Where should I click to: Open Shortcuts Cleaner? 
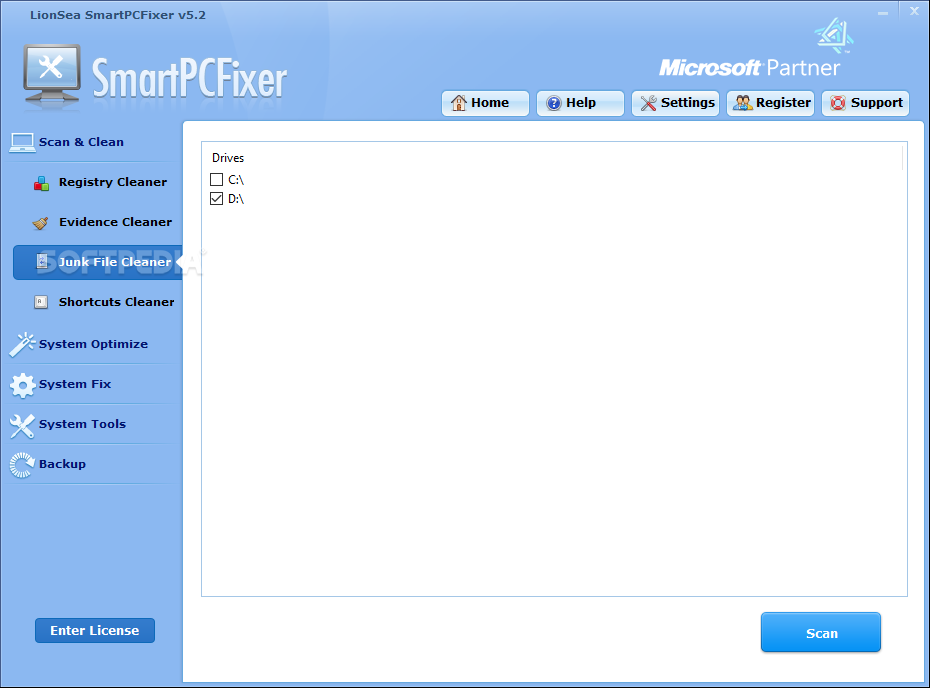(x=116, y=302)
